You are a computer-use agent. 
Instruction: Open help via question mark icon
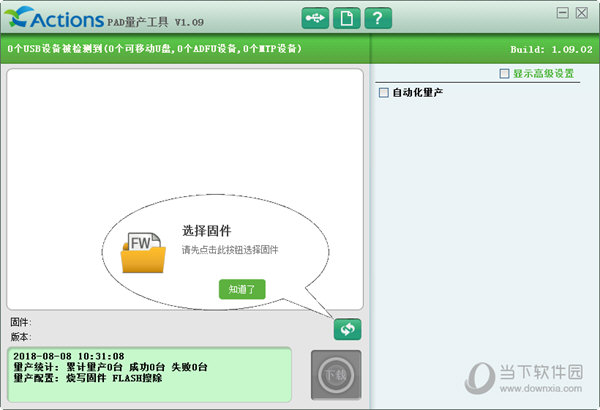[378, 18]
